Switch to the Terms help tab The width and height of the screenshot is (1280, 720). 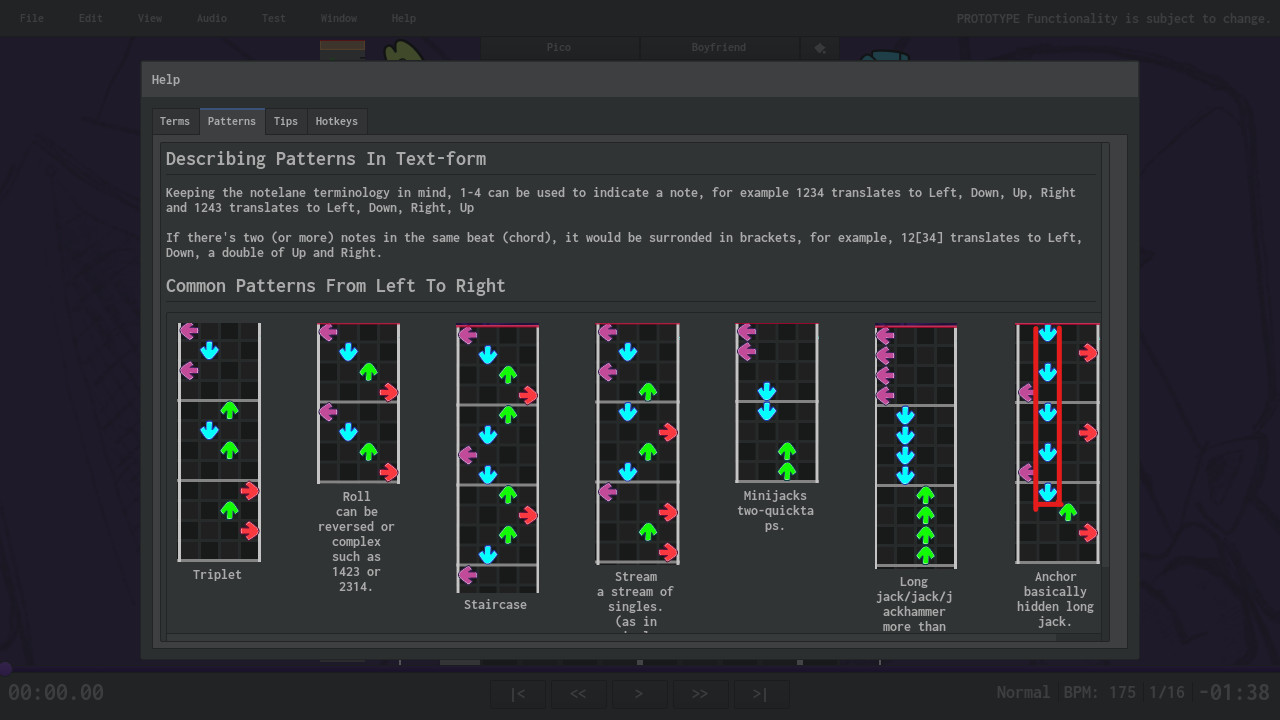(175, 121)
